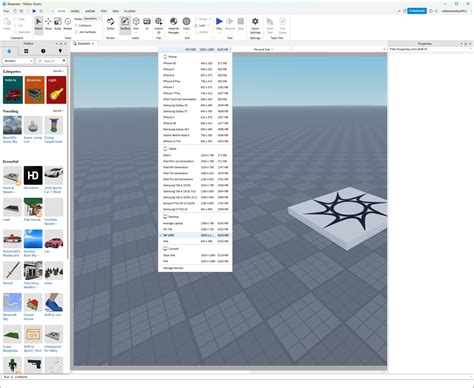Choose iPhone XR device
The image size is (474, 388).
point(195,123)
